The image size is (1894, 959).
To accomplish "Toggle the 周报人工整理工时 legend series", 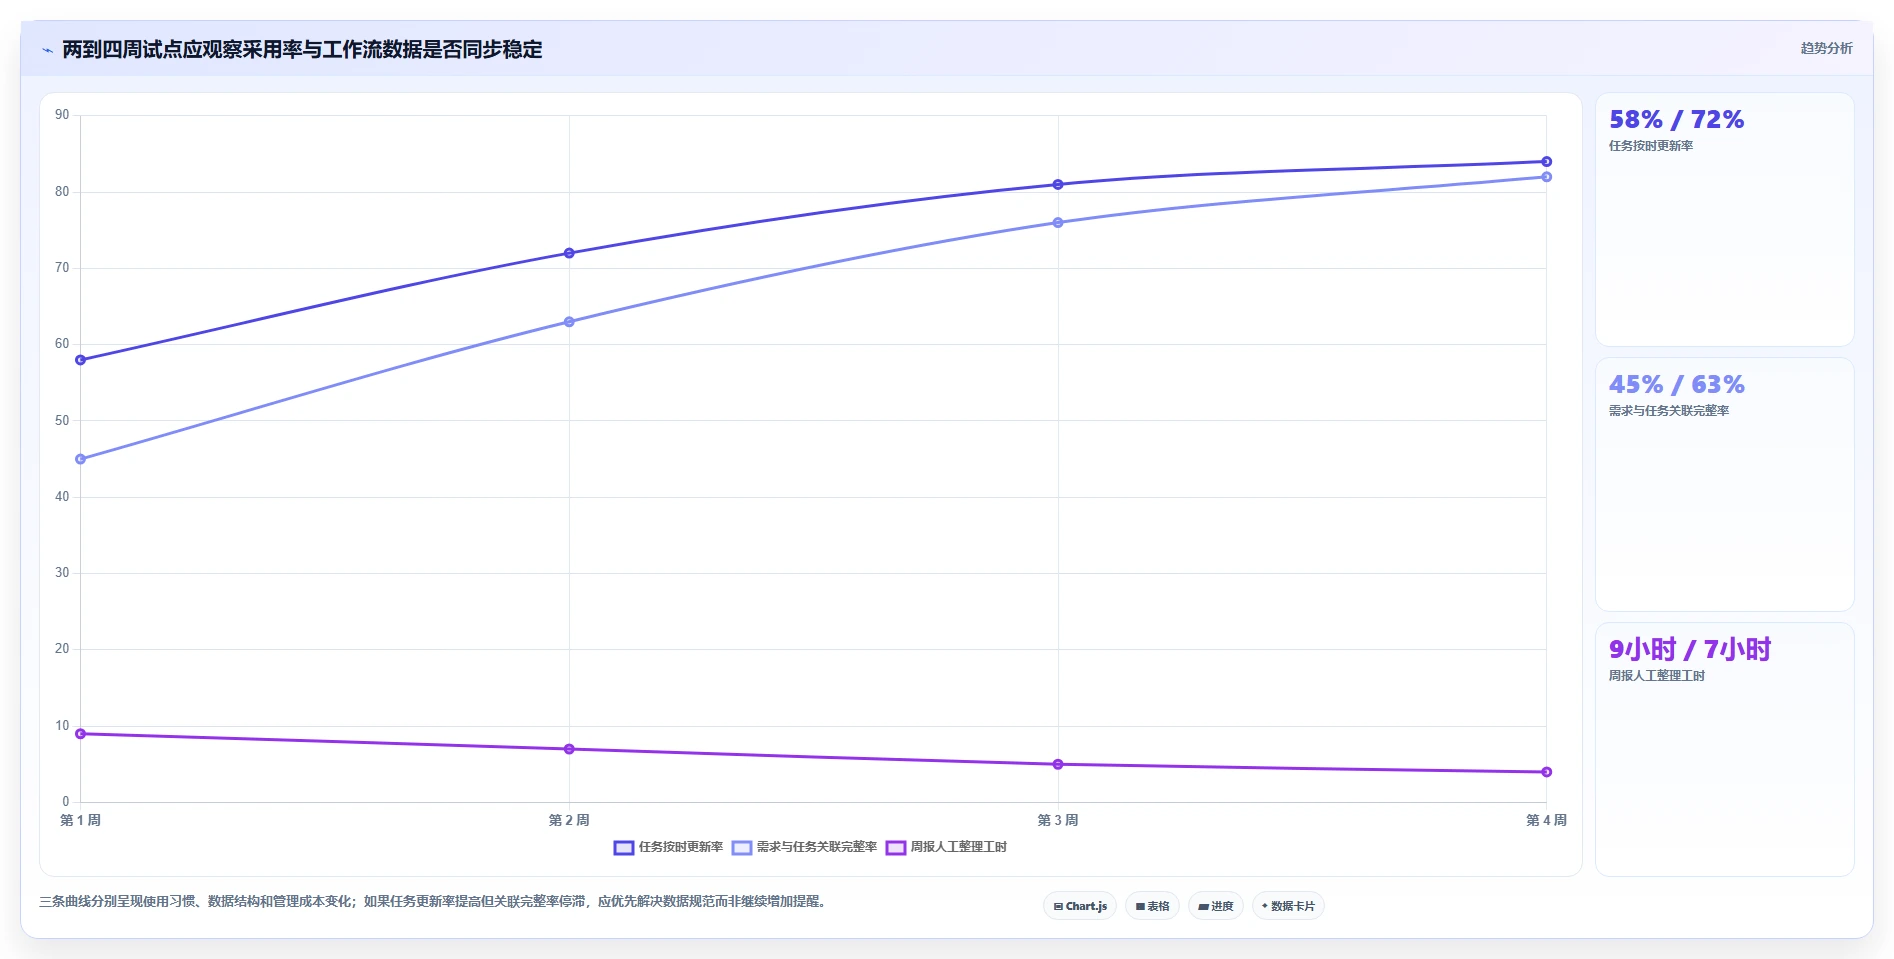I will pyautogui.click(x=946, y=847).
